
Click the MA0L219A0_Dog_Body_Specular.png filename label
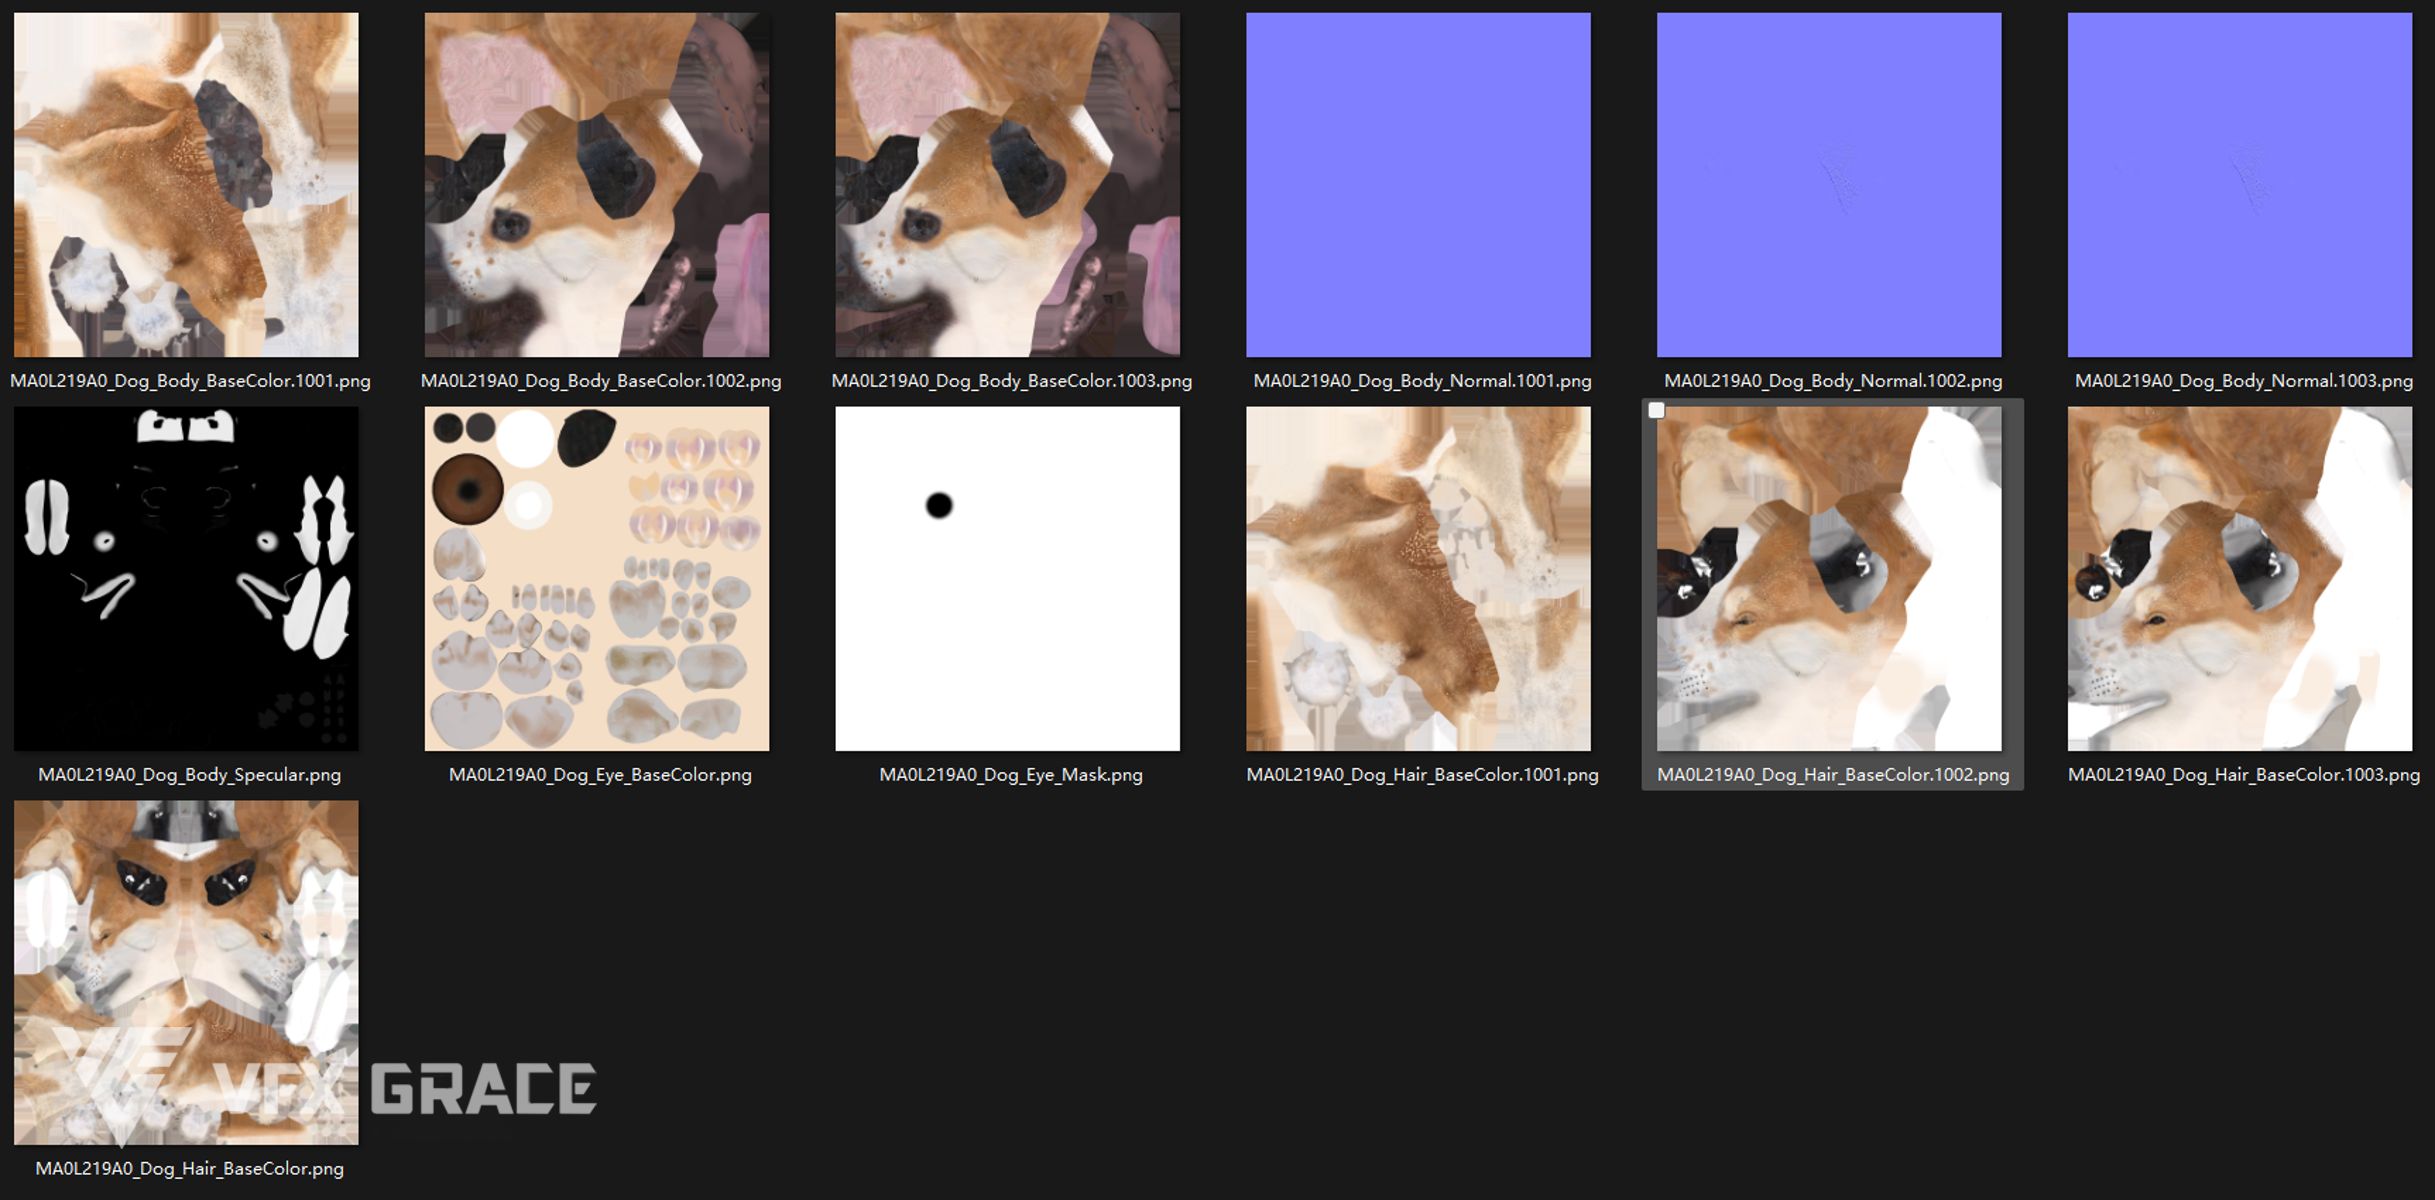(190, 775)
